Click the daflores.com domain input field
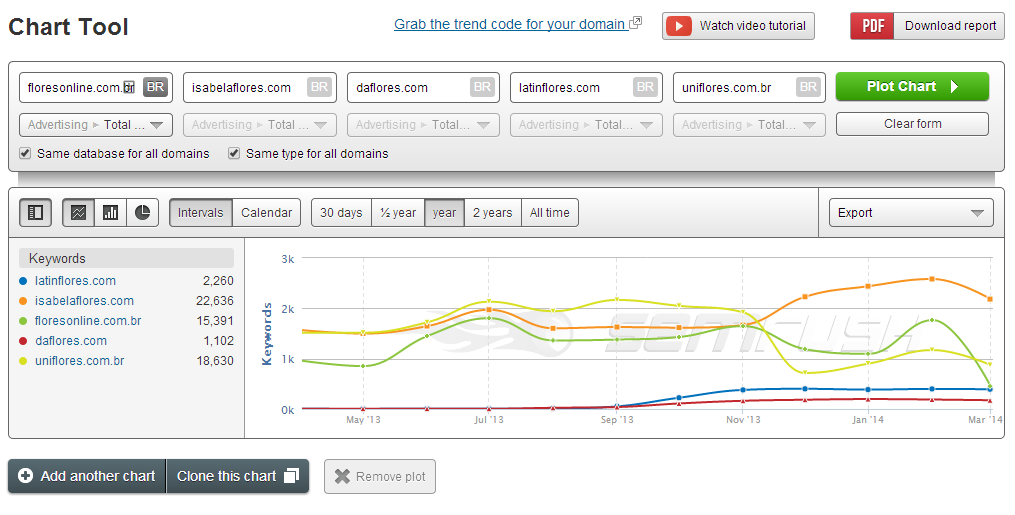The width and height of the screenshot is (1015, 515). point(410,88)
